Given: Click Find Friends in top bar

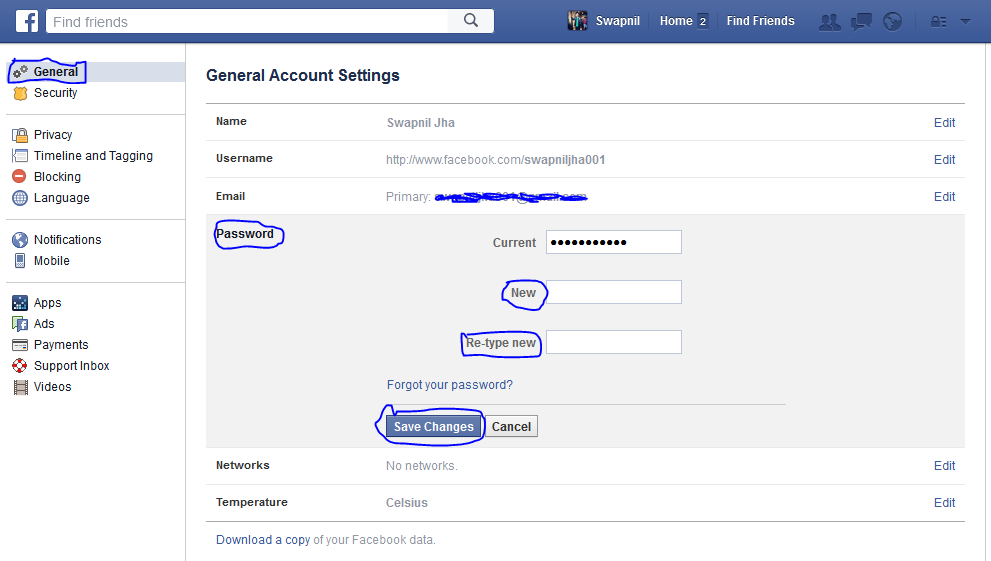Looking at the screenshot, I should point(760,21).
